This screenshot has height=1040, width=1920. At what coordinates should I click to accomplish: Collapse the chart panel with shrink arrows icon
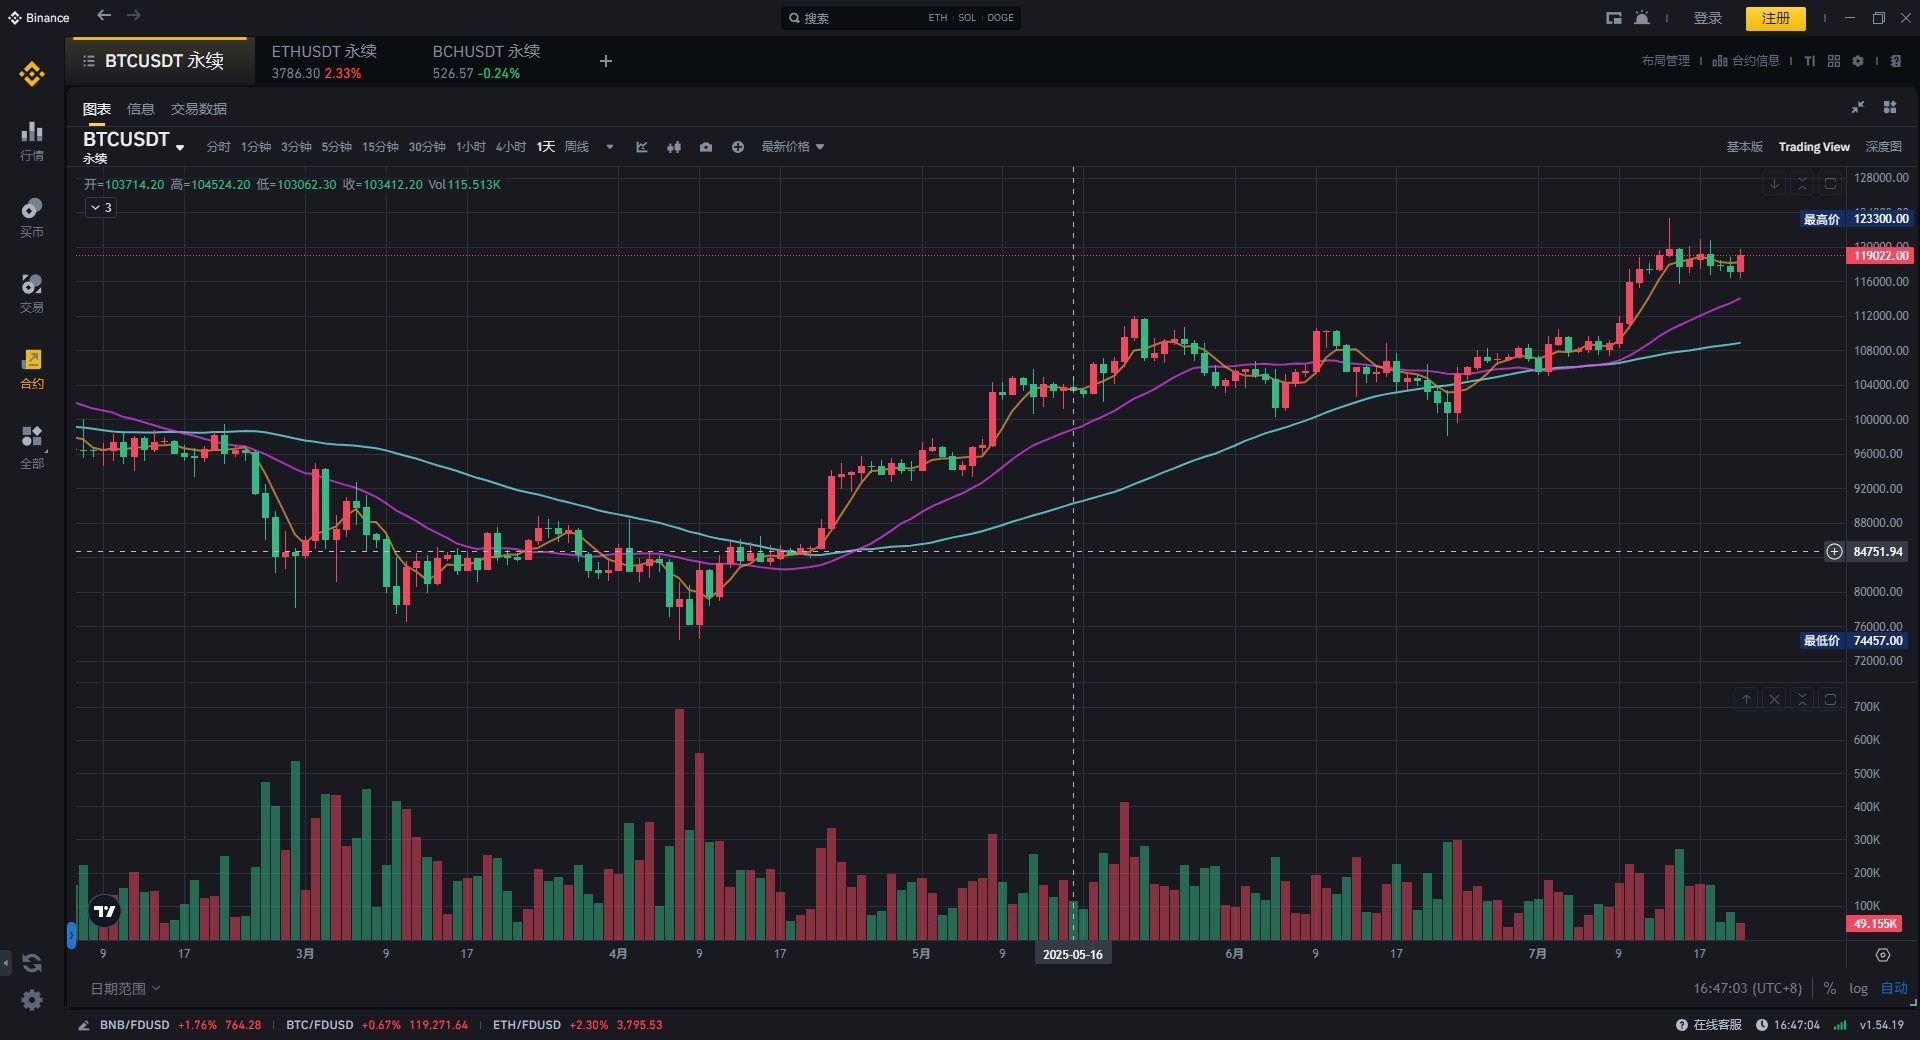[x=1857, y=108]
